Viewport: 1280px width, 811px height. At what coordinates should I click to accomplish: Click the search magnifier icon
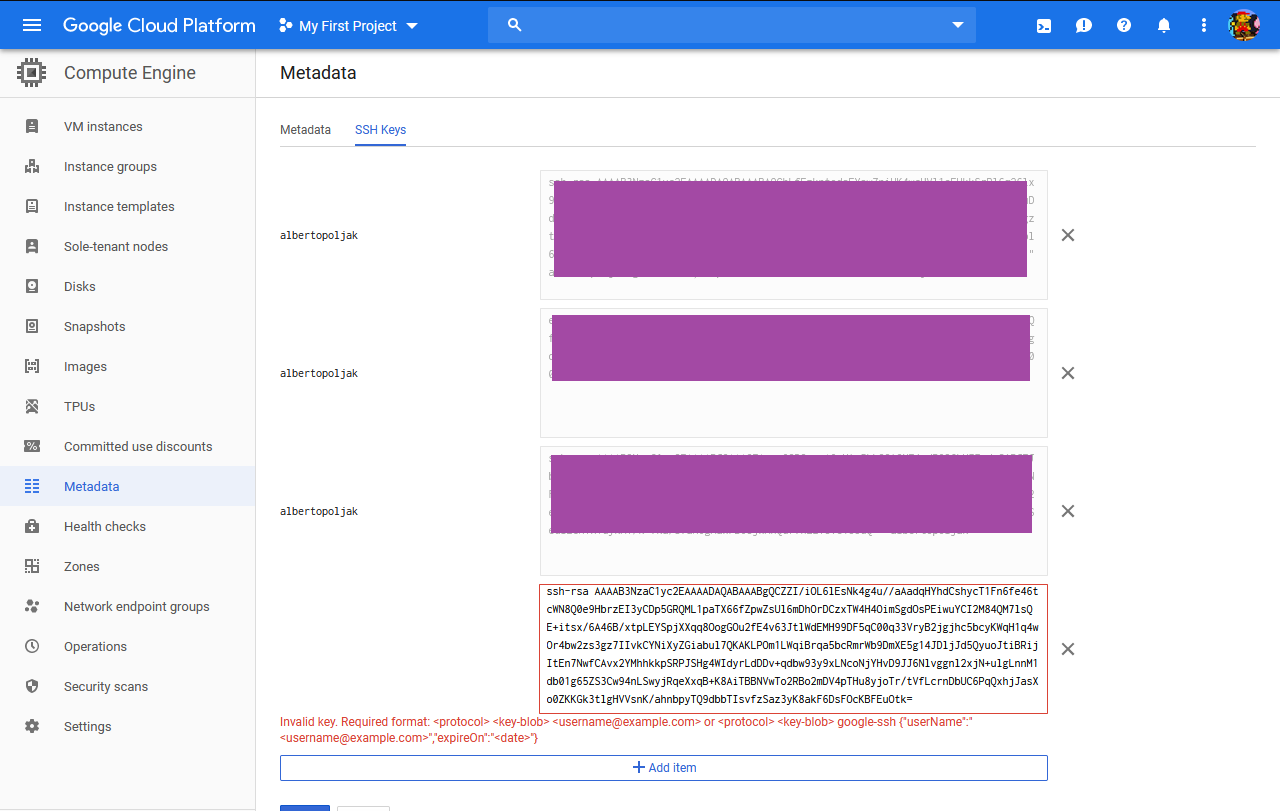click(x=515, y=25)
